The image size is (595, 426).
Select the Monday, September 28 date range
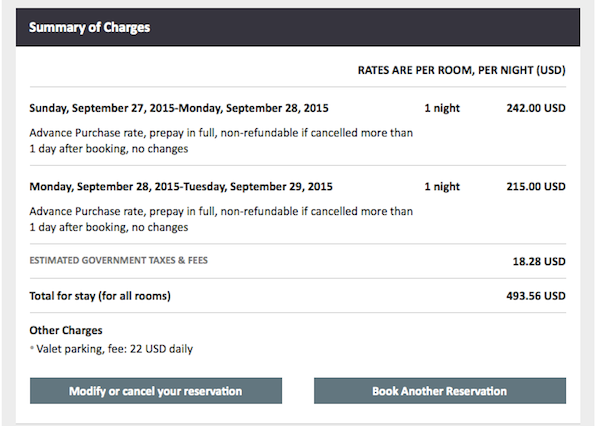(181, 187)
